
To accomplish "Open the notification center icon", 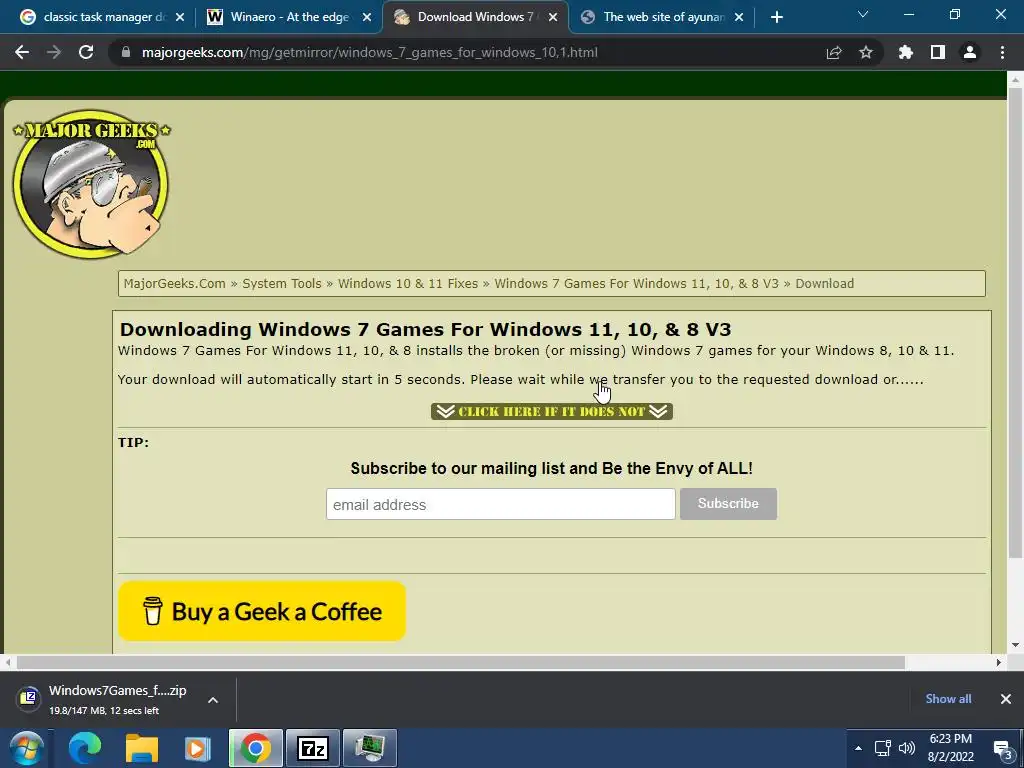I will coord(1003,749).
